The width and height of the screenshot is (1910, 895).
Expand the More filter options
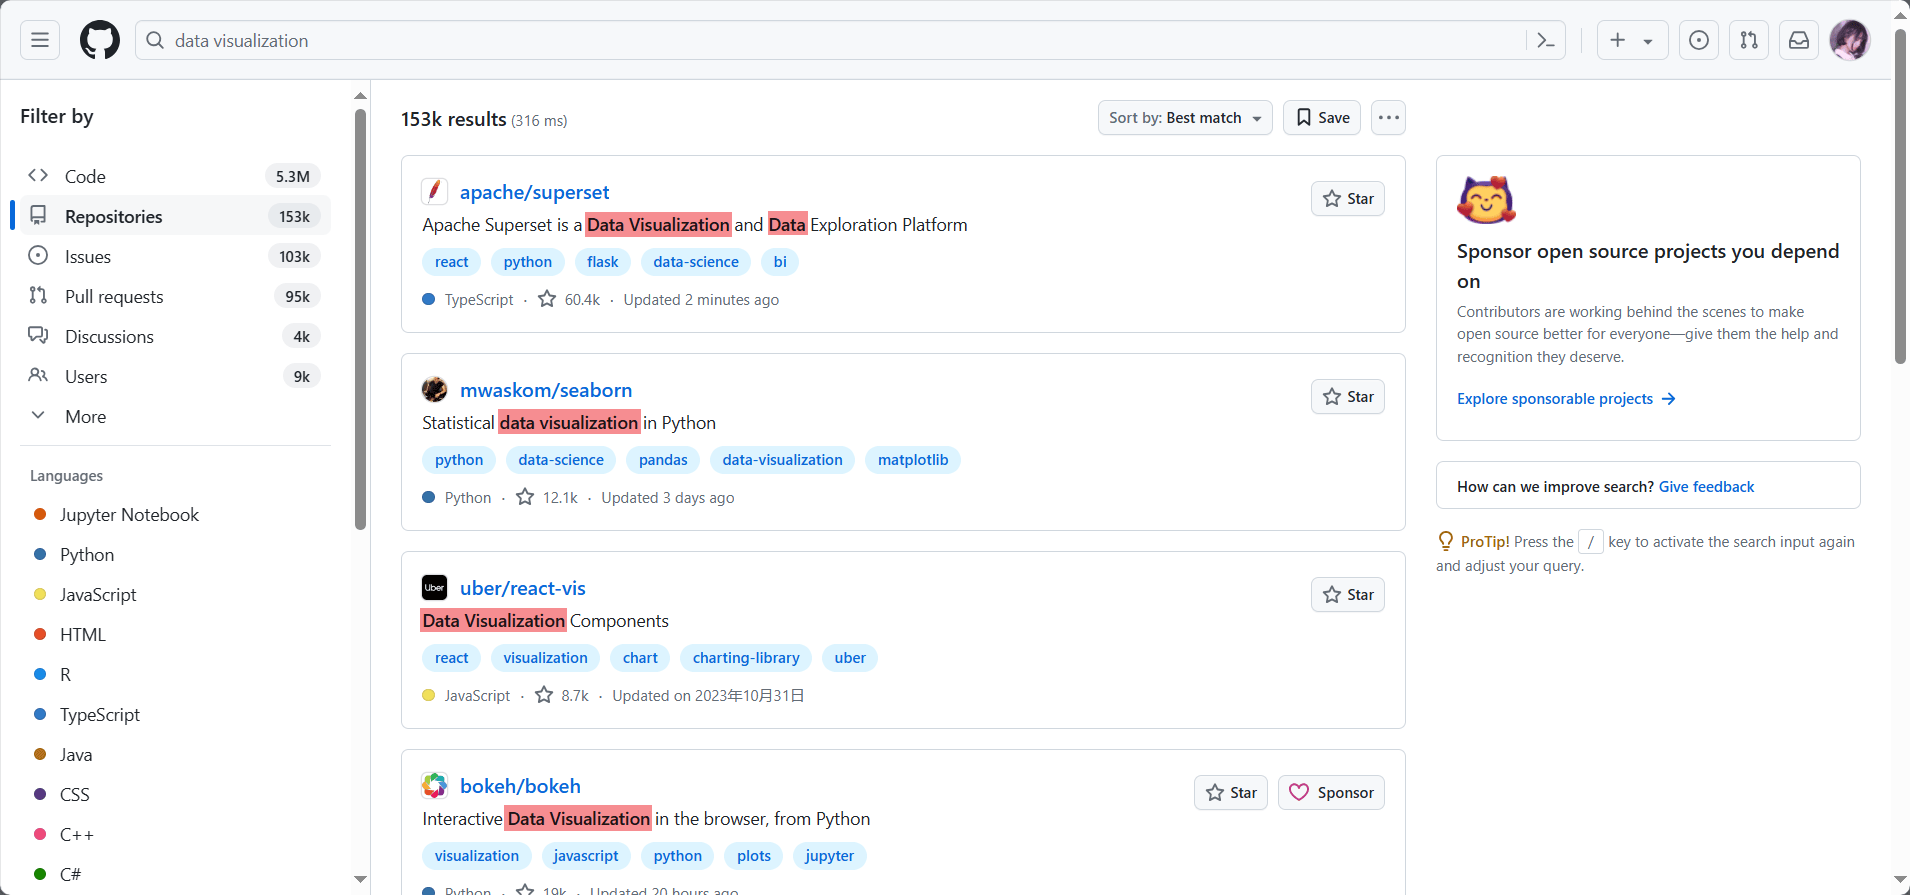[x=85, y=417]
